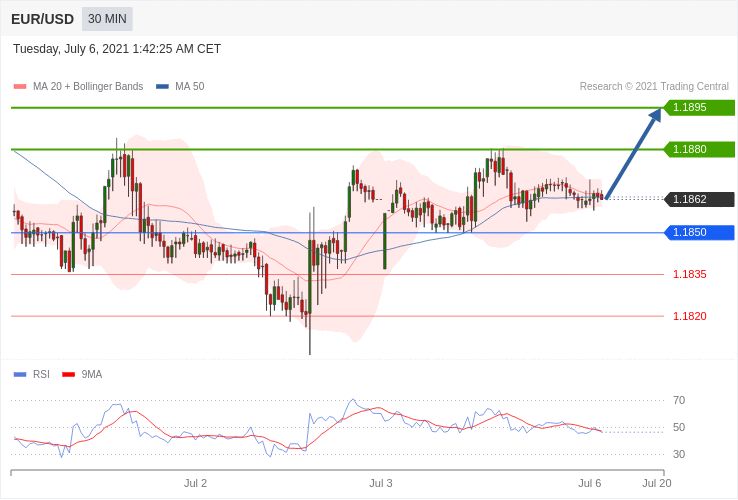This screenshot has height=500, width=738.
Task: Select the 1.1880 green resistance price tag
Action: tap(699, 149)
